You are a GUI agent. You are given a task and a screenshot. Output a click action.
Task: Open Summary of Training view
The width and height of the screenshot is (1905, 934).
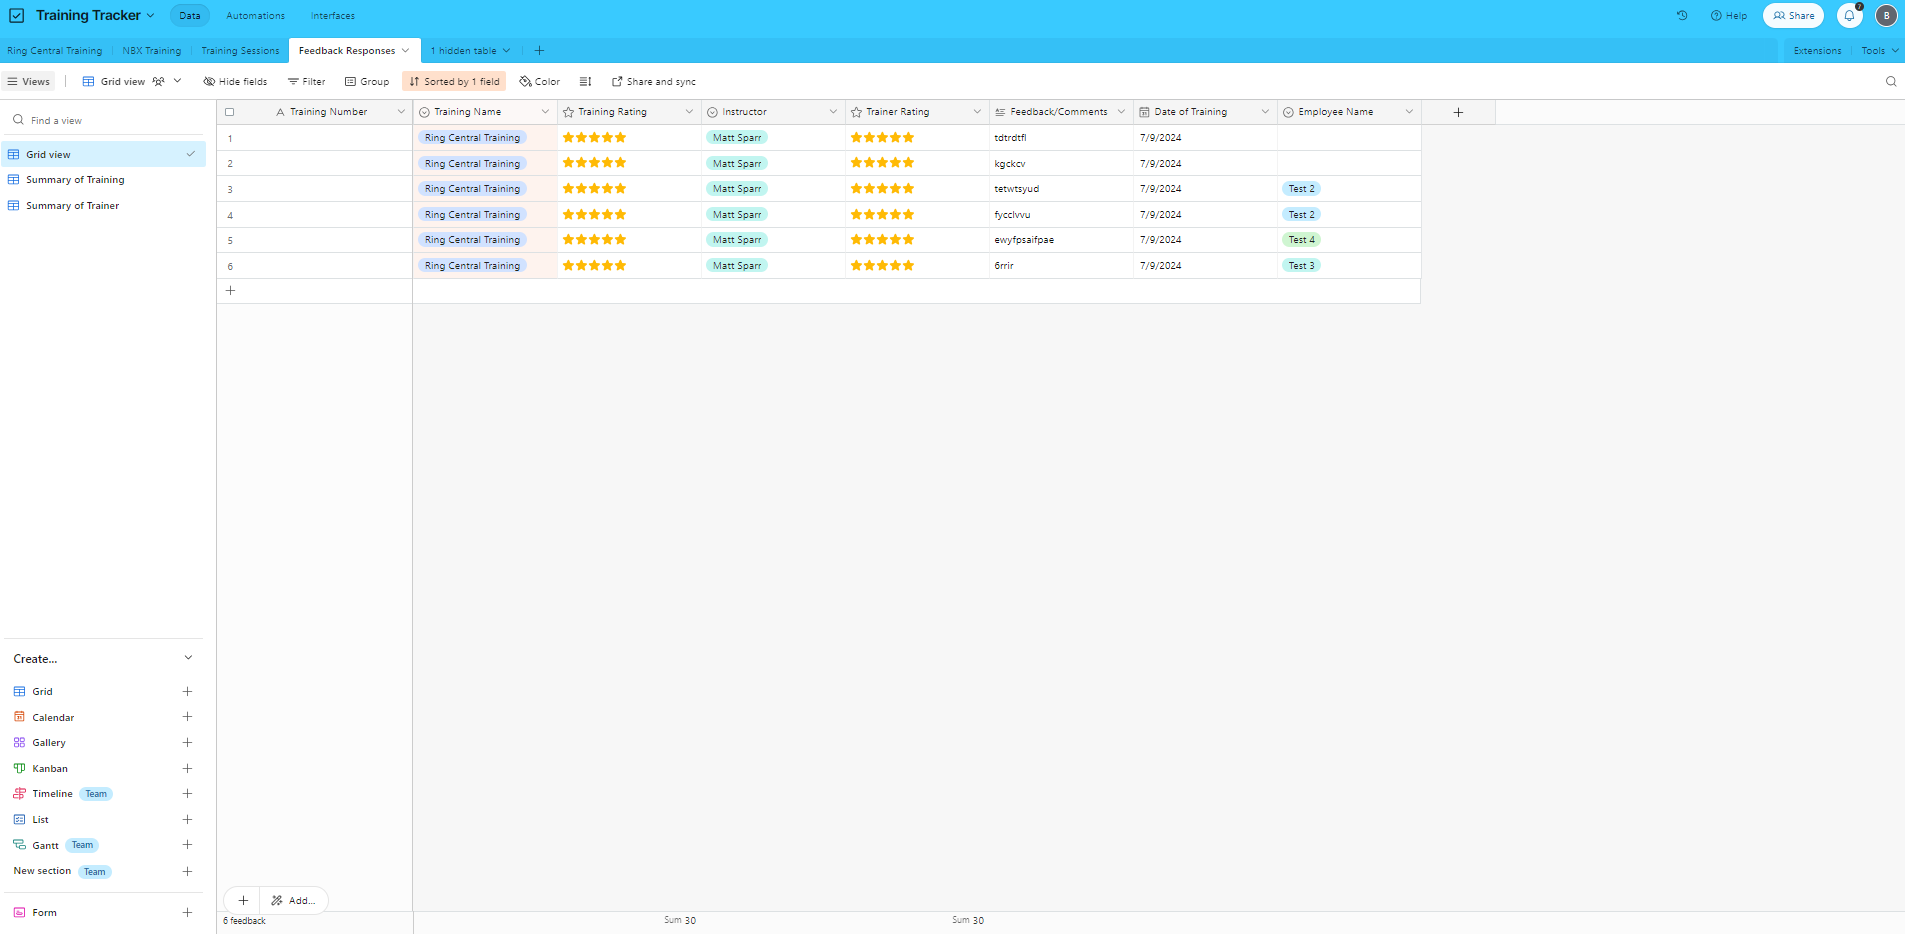75,180
